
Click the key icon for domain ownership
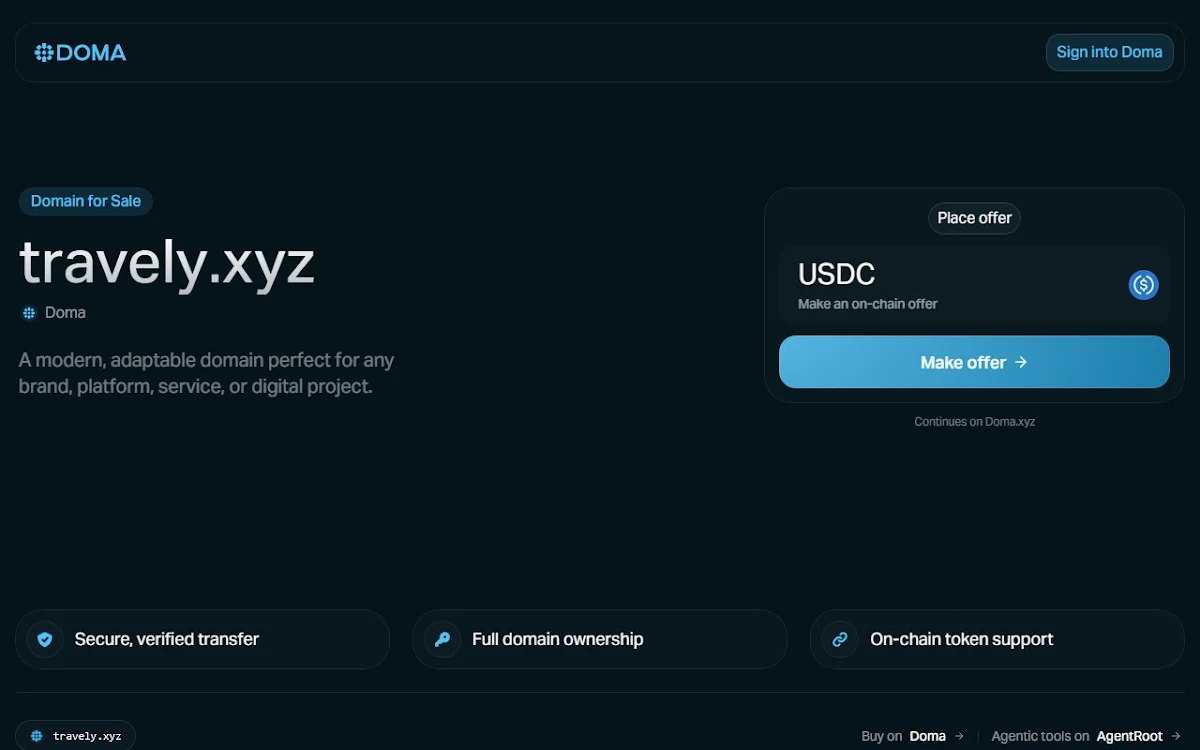[x=442, y=639]
